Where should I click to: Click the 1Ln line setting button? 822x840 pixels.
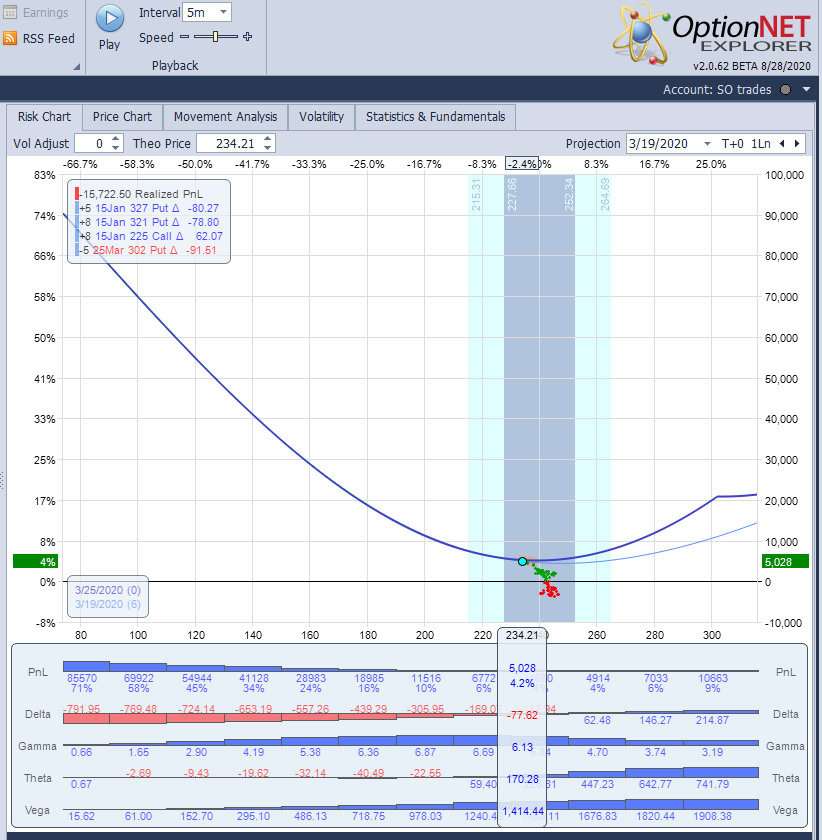(x=760, y=144)
